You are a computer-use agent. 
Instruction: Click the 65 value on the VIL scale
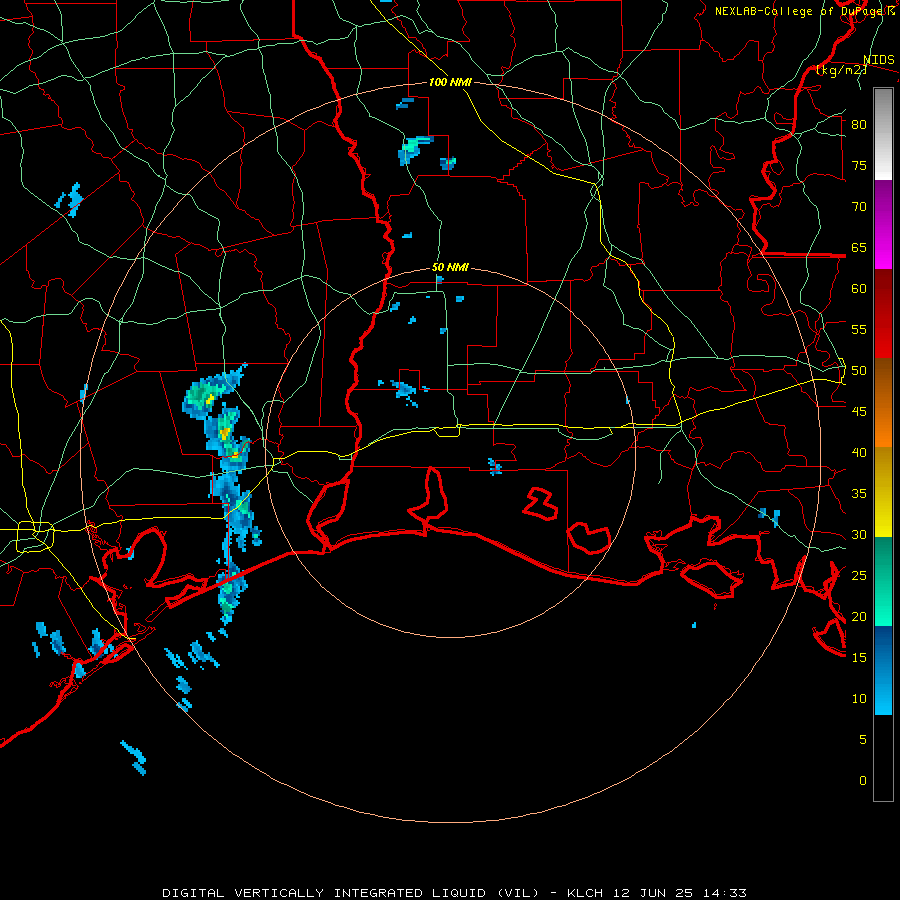[x=859, y=247]
